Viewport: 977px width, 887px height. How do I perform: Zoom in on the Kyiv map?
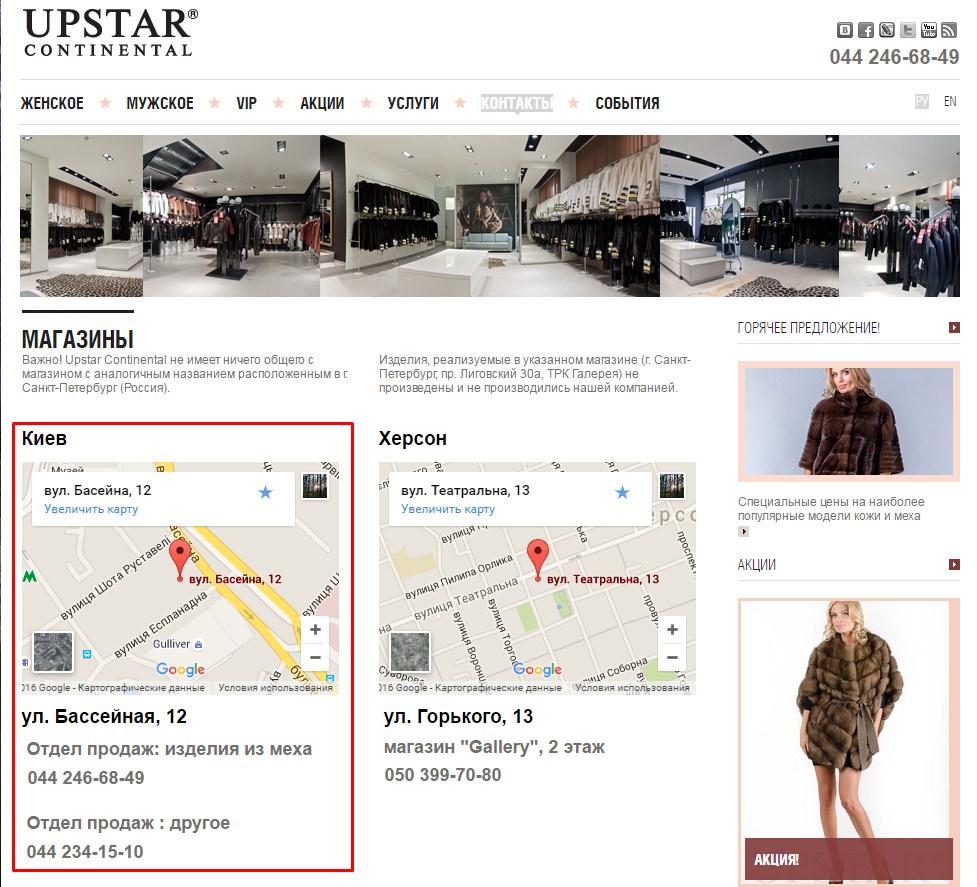click(x=315, y=630)
